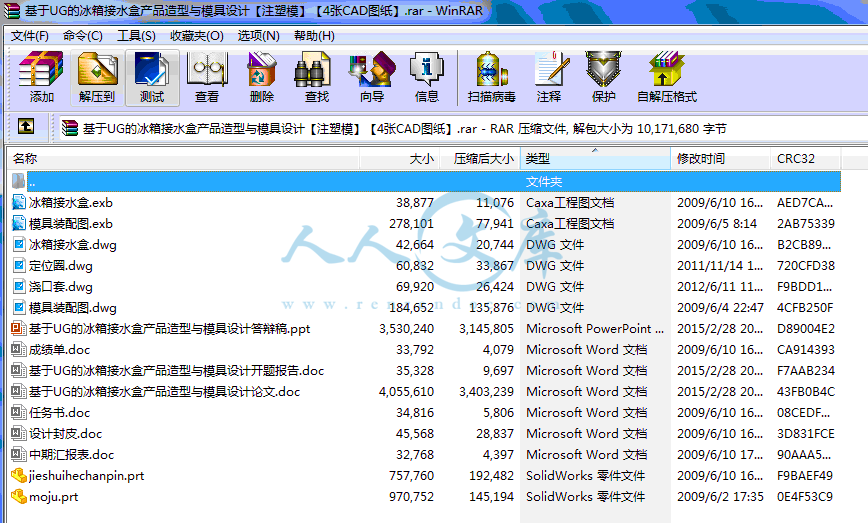Click CRC32 value 4CFB250F
The width and height of the screenshot is (868, 523).
[805, 308]
